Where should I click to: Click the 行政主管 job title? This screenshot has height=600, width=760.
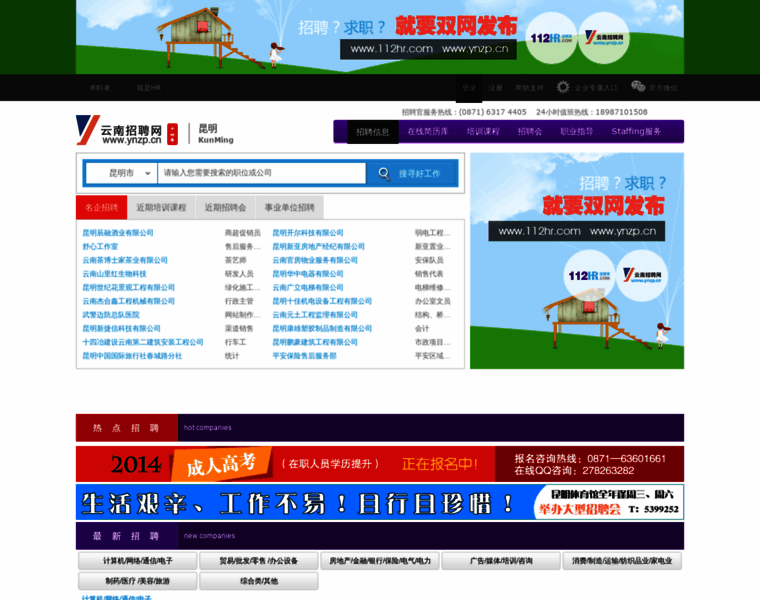coord(239,301)
